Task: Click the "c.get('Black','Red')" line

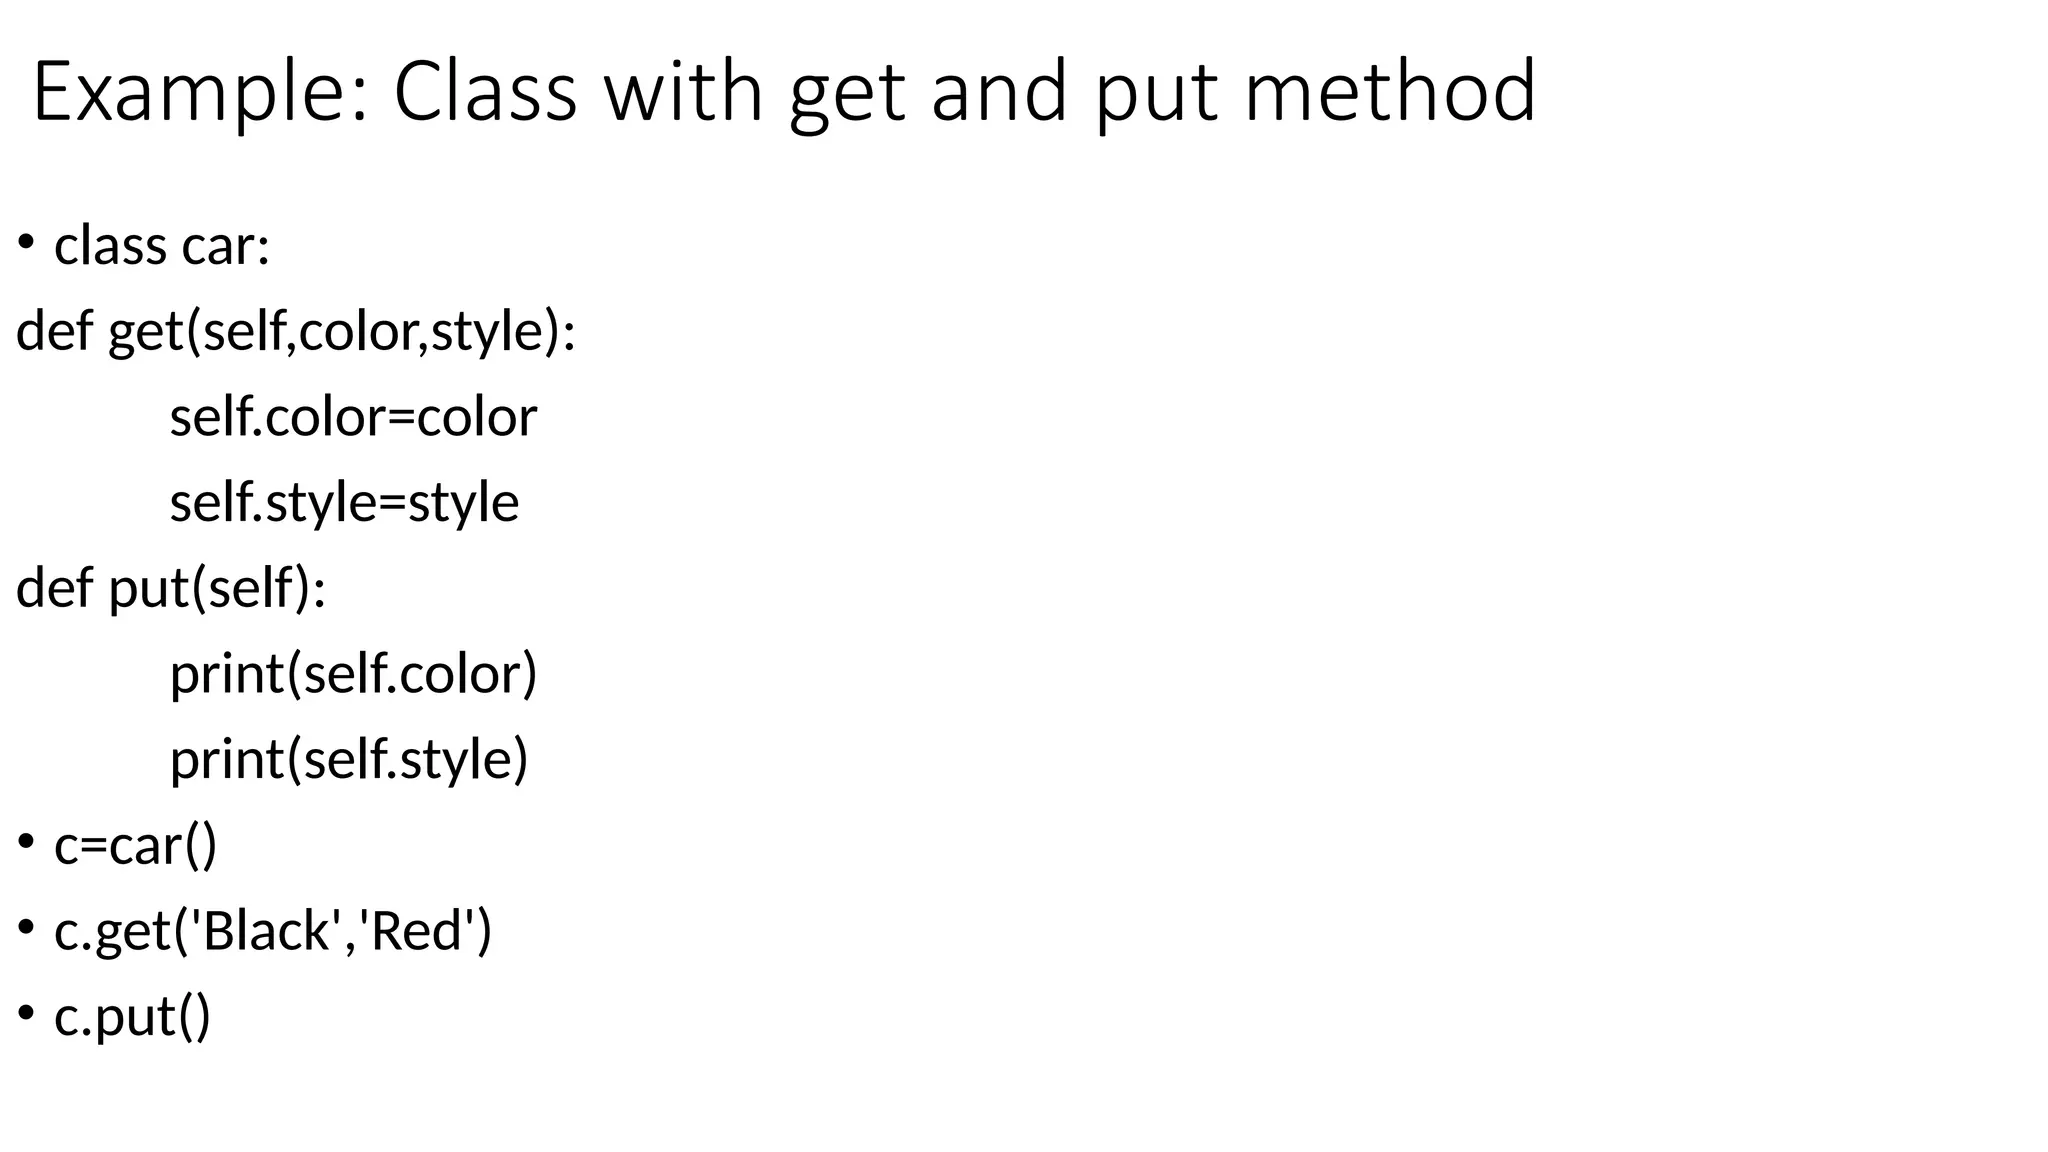Action: pyautogui.click(x=273, y=931)
